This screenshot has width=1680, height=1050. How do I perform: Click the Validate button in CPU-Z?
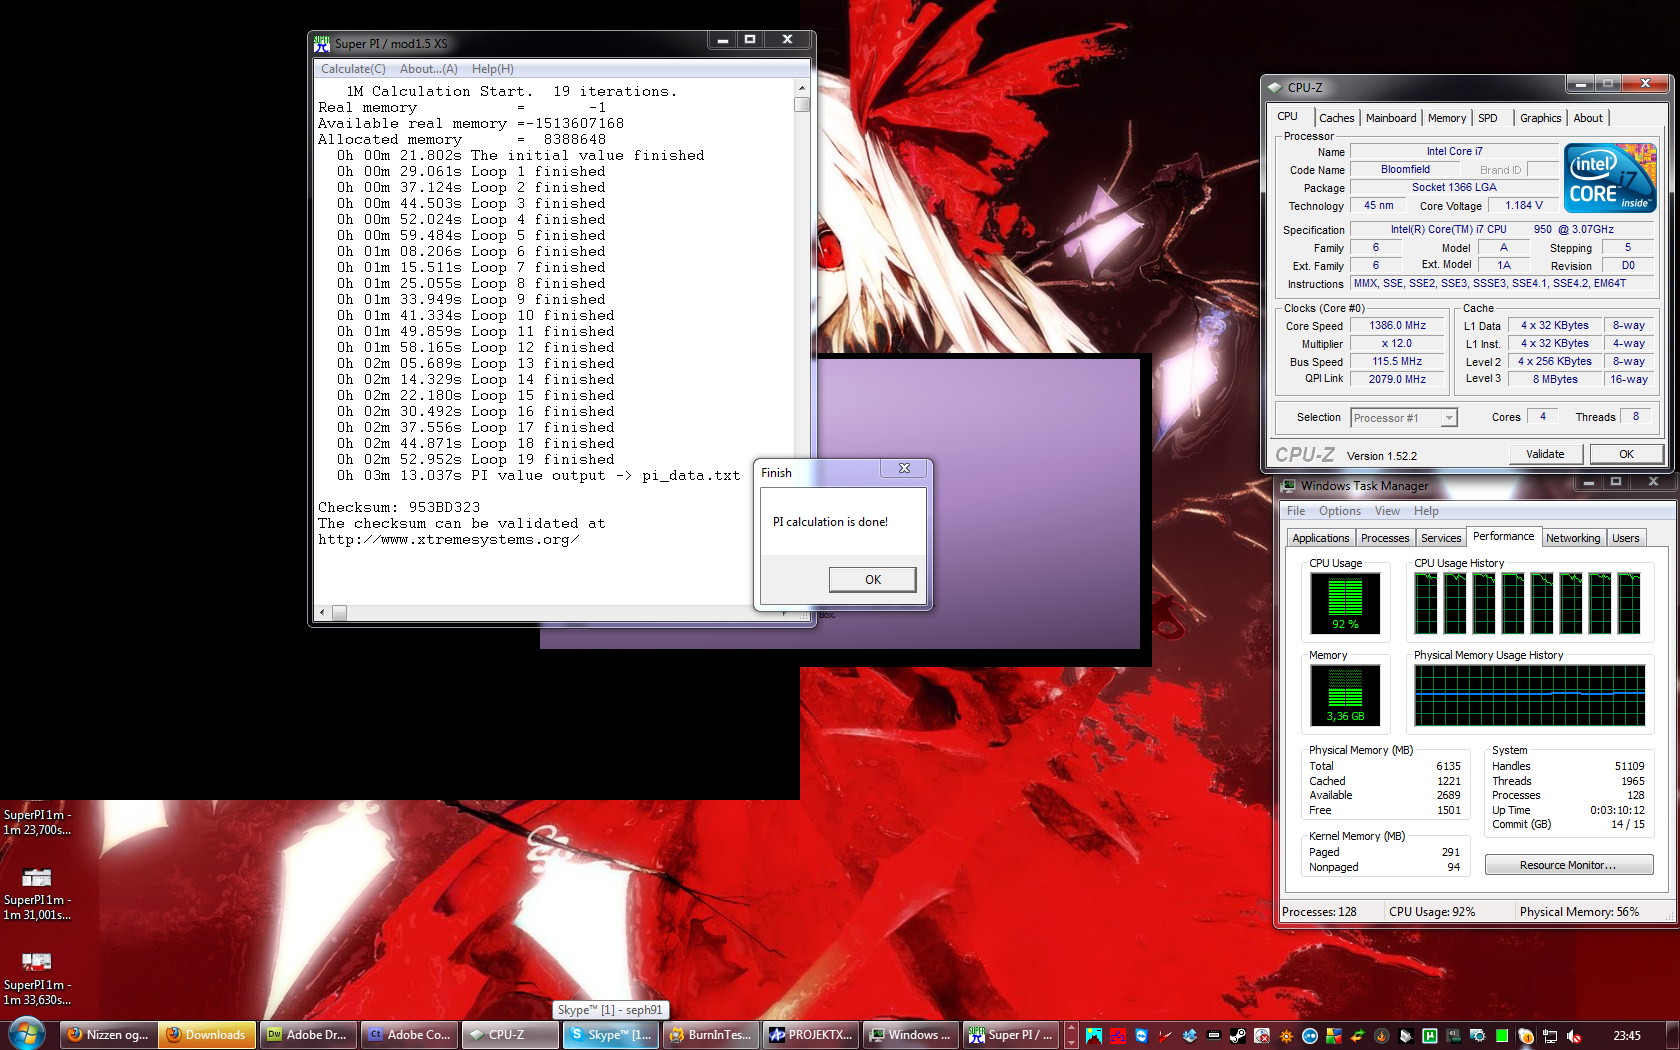pyautogui.click(x=1545, y=454)
